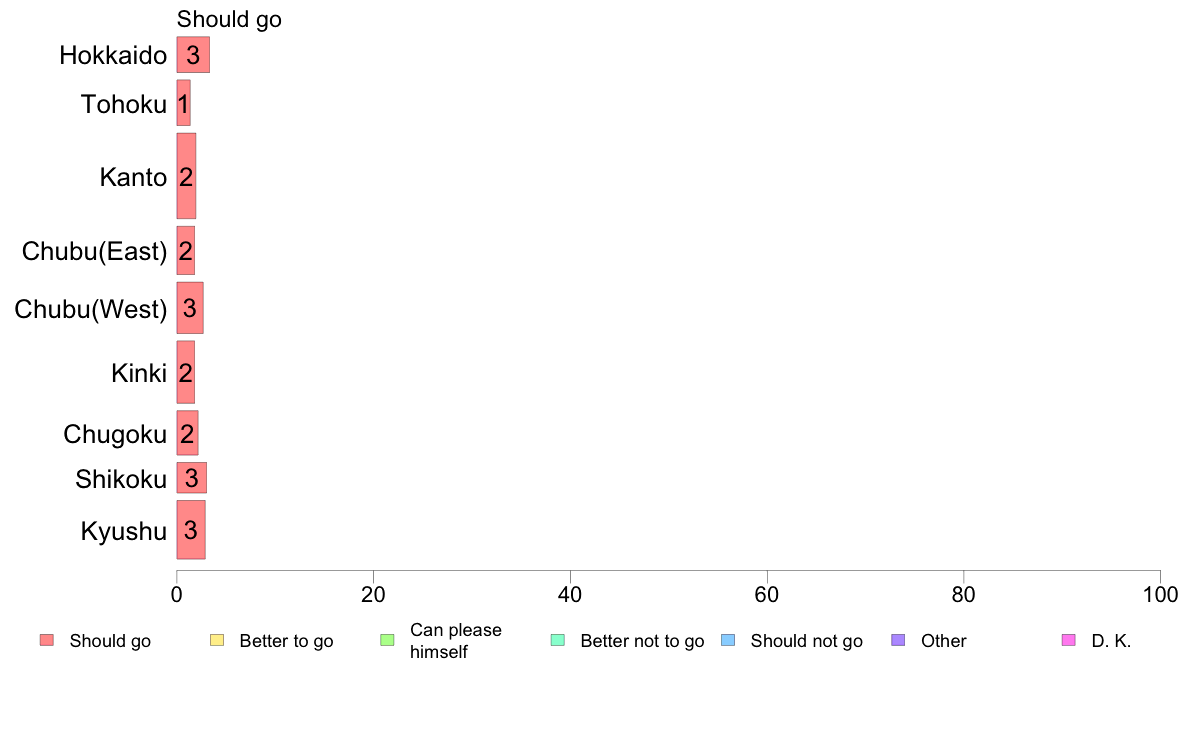
Task: Click the Better not to go legend label
Action: coord(642,641)
